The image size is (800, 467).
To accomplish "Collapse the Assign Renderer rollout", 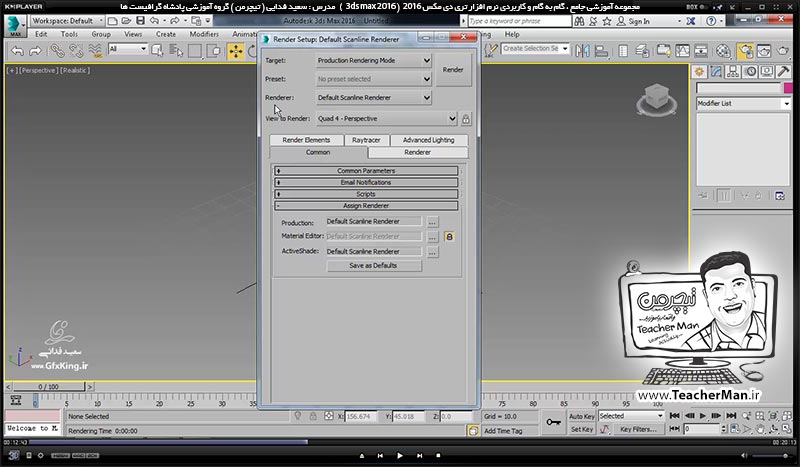I will 366,206.
